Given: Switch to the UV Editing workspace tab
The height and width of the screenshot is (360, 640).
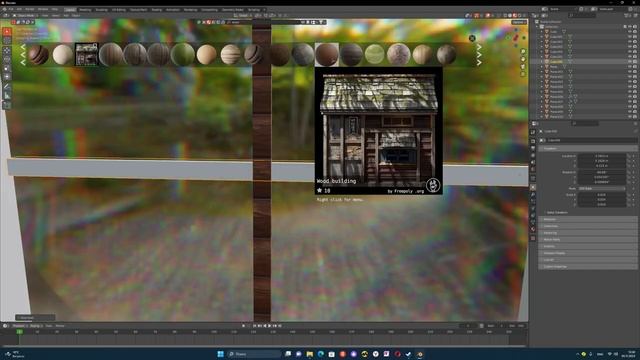Looking at the screenshot, I should [x=119, y=9].
